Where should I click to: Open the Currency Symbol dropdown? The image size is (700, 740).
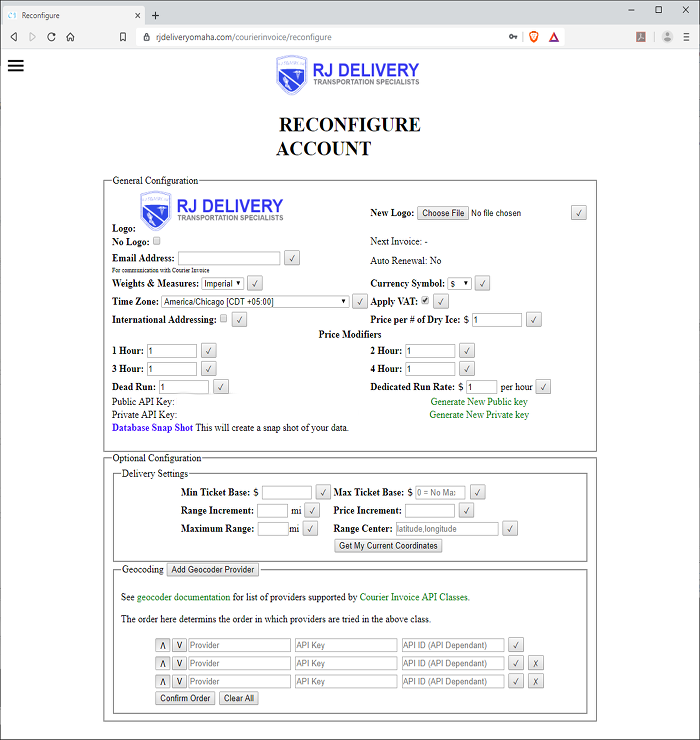click(x=460, y=284)
